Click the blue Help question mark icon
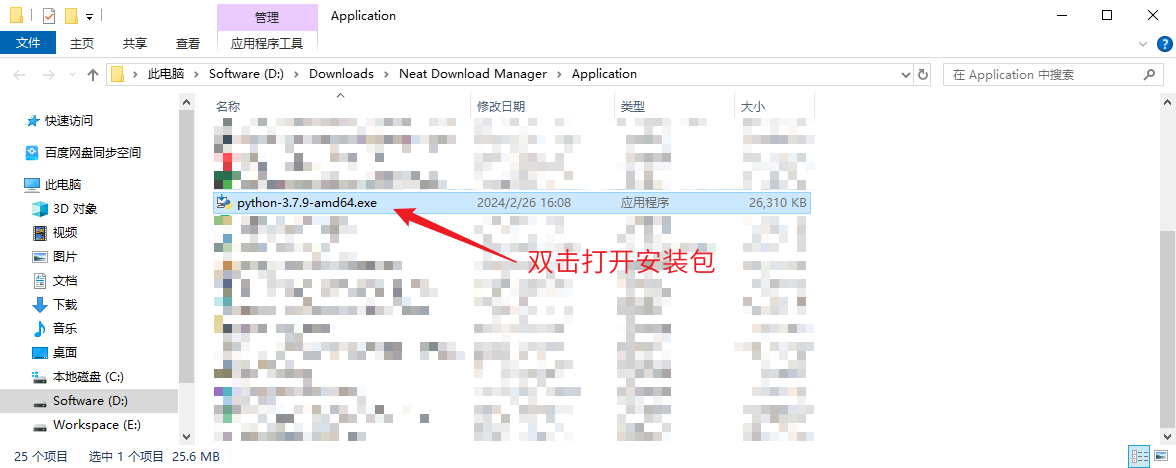Viewport: 1176px width, 468px height. coord(1164,43)
